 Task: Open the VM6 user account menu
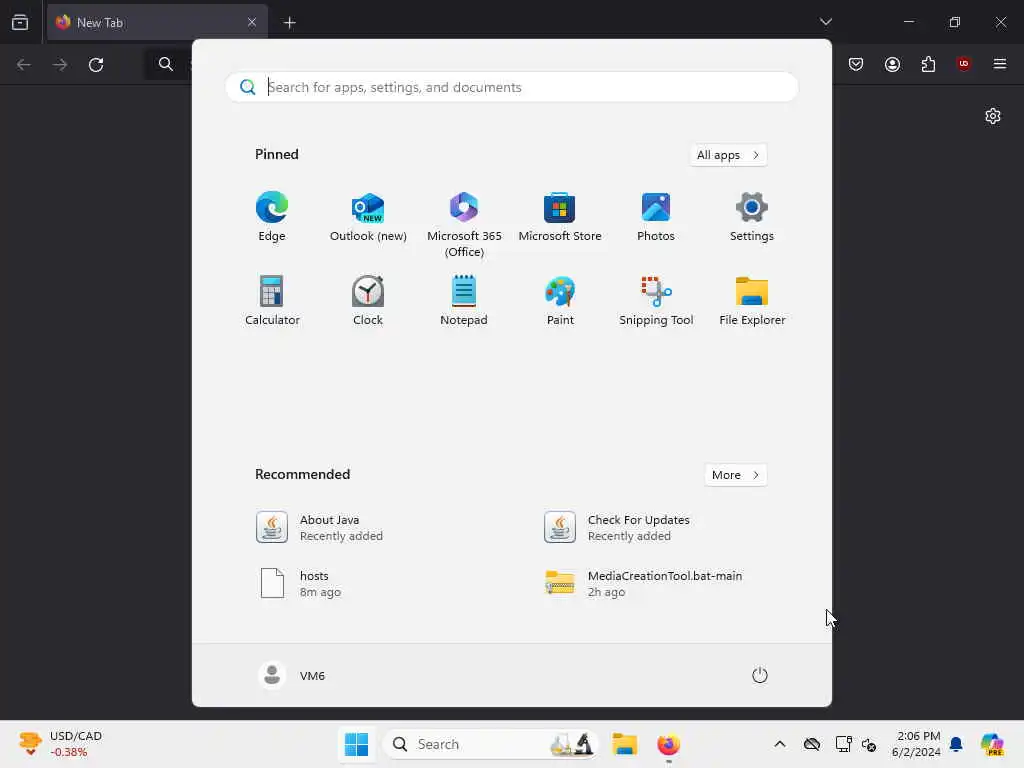pyautogui.click(x=292, y=675)
